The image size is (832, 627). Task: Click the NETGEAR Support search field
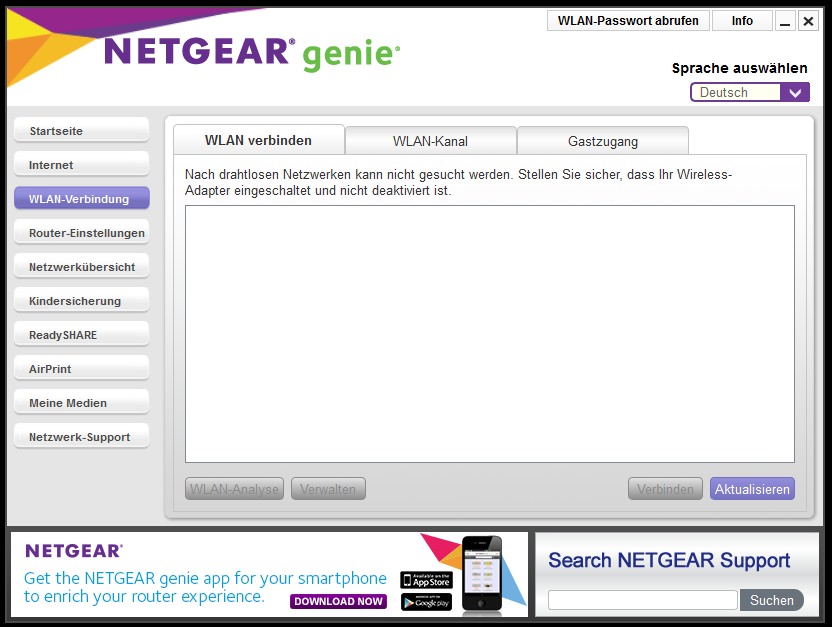643,600
